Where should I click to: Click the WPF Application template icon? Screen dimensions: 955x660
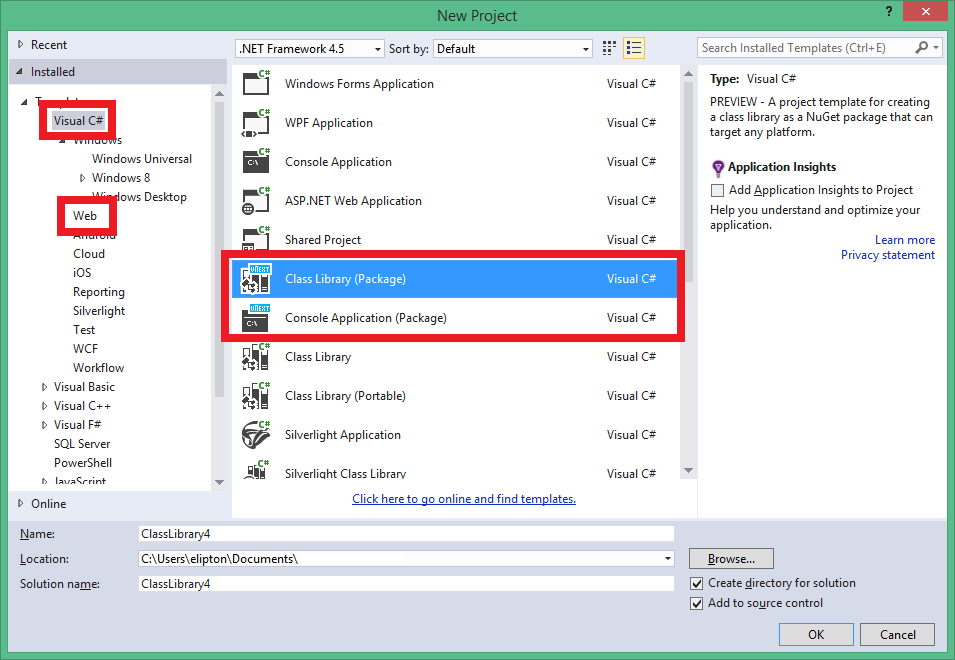pyautogui.click(x=256, y=122)
